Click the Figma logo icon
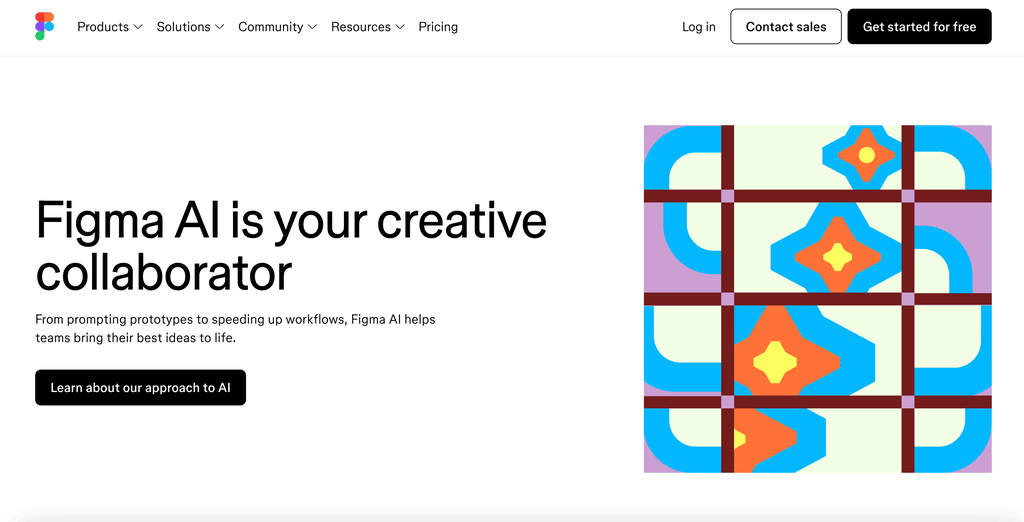 [x=44, y=27]
